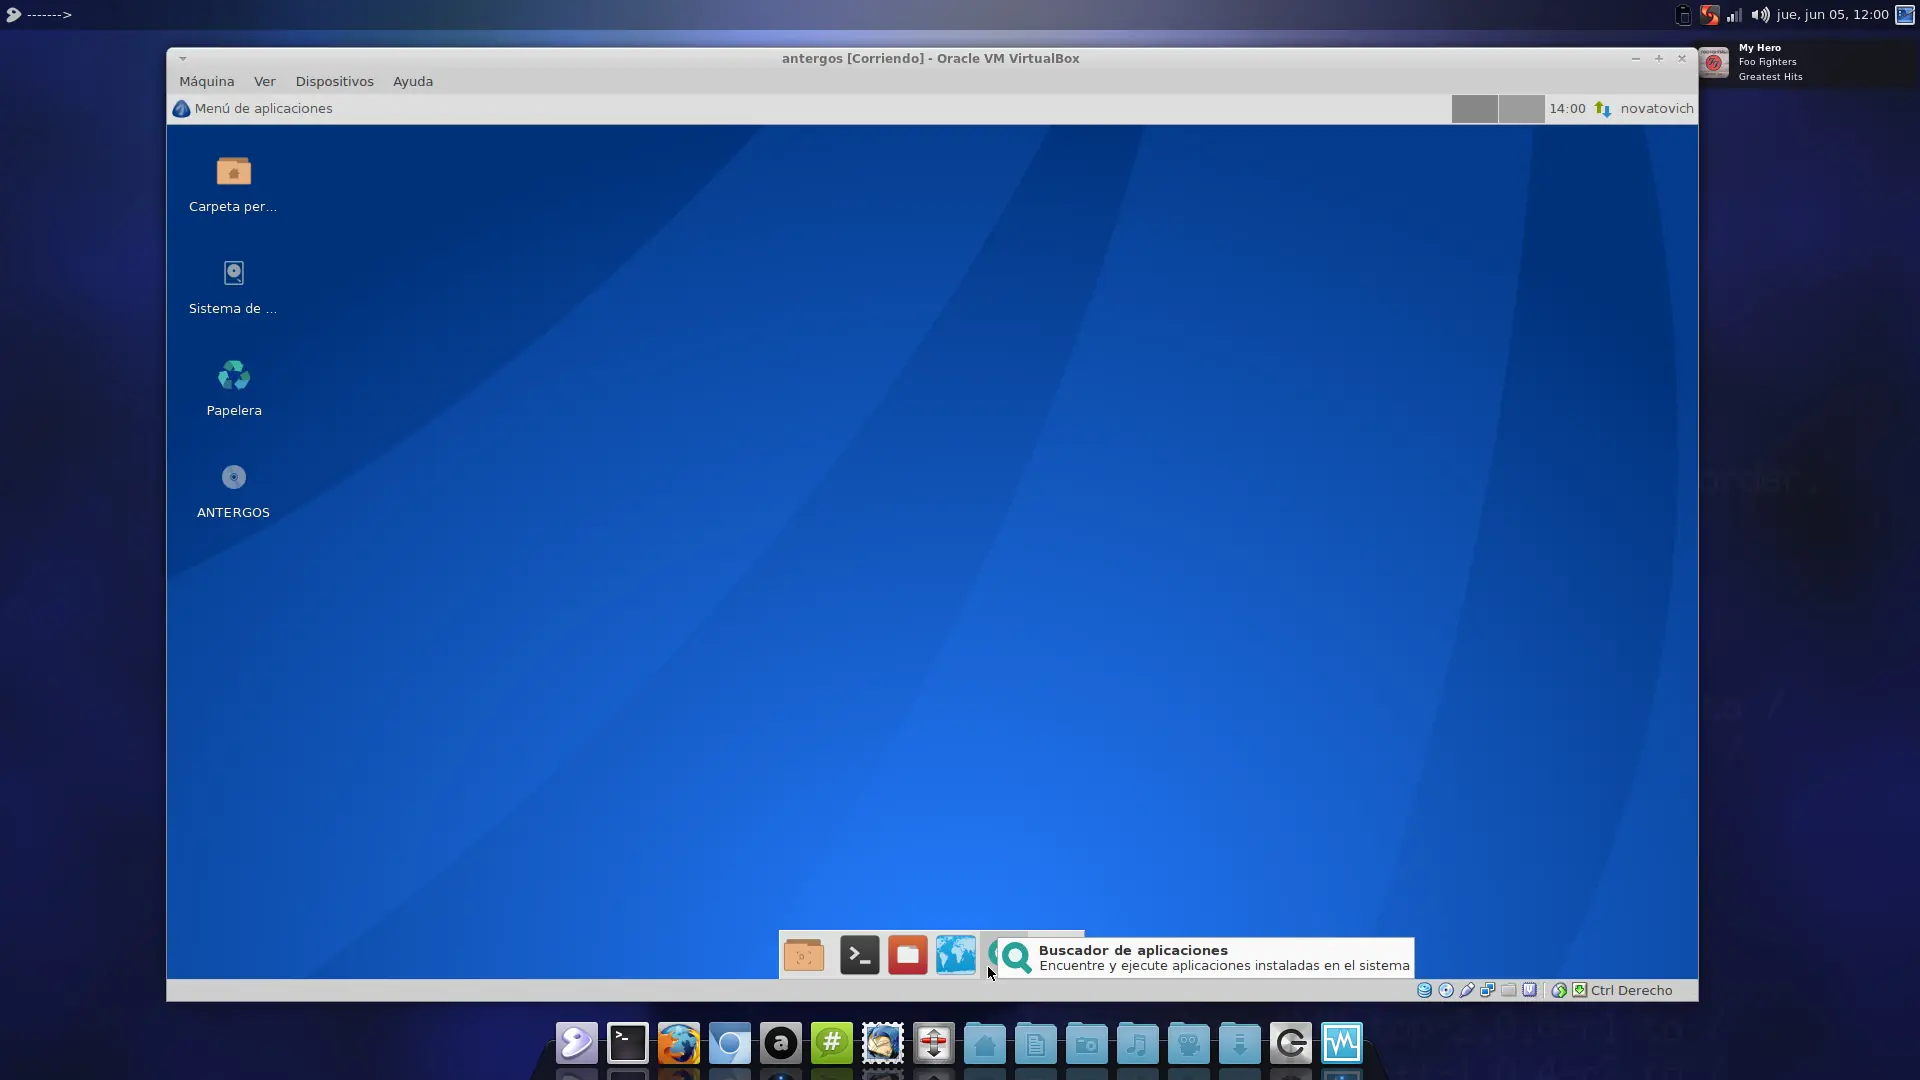Open the music folder in the host dock
This screenshot has height=1080, width=1920.
(x=1138, y=1044)
